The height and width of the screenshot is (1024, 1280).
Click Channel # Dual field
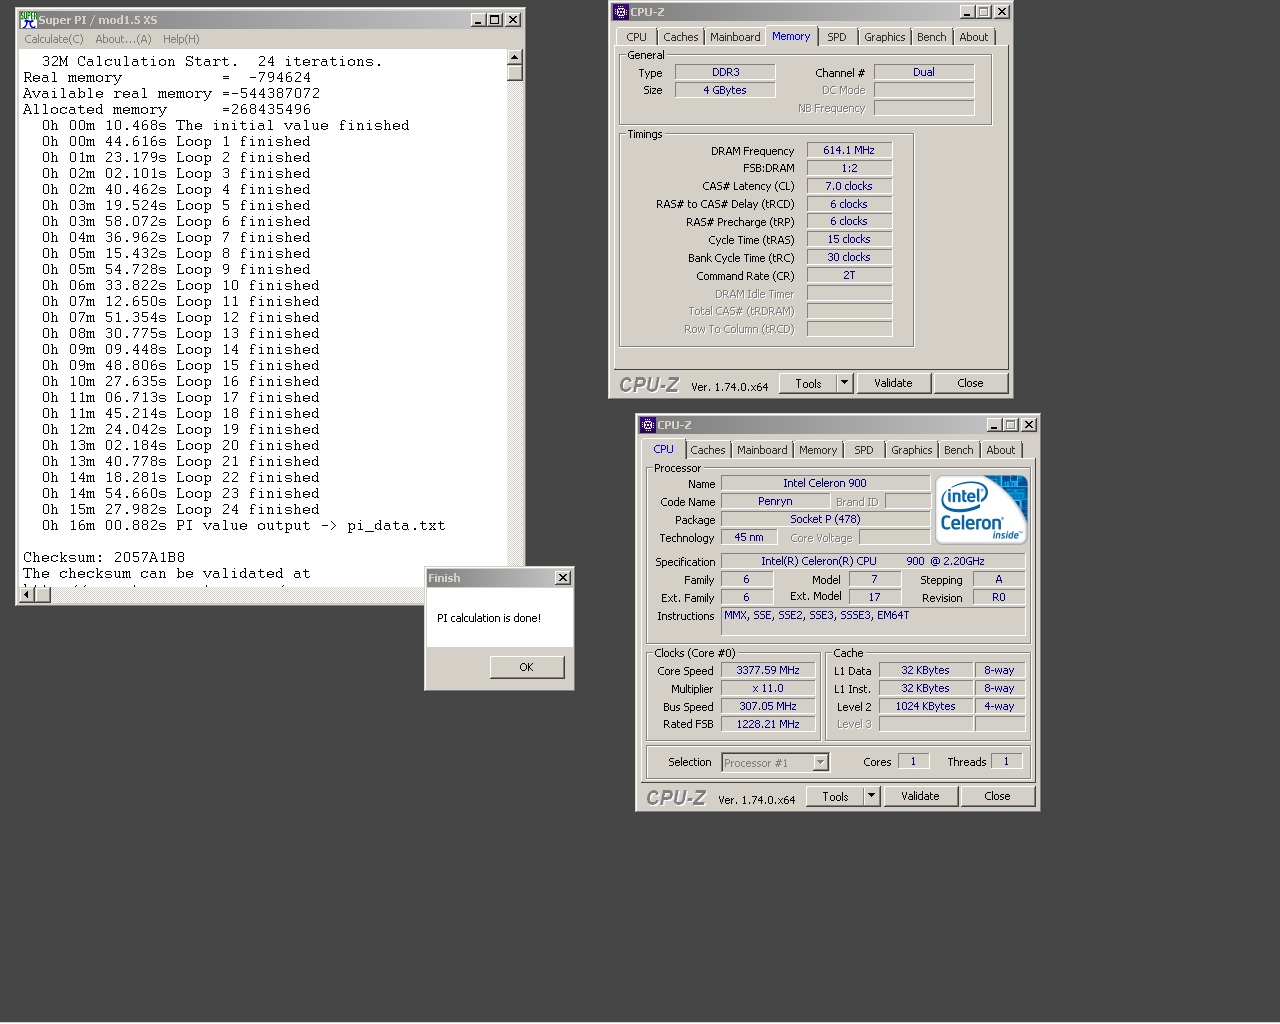924,72
